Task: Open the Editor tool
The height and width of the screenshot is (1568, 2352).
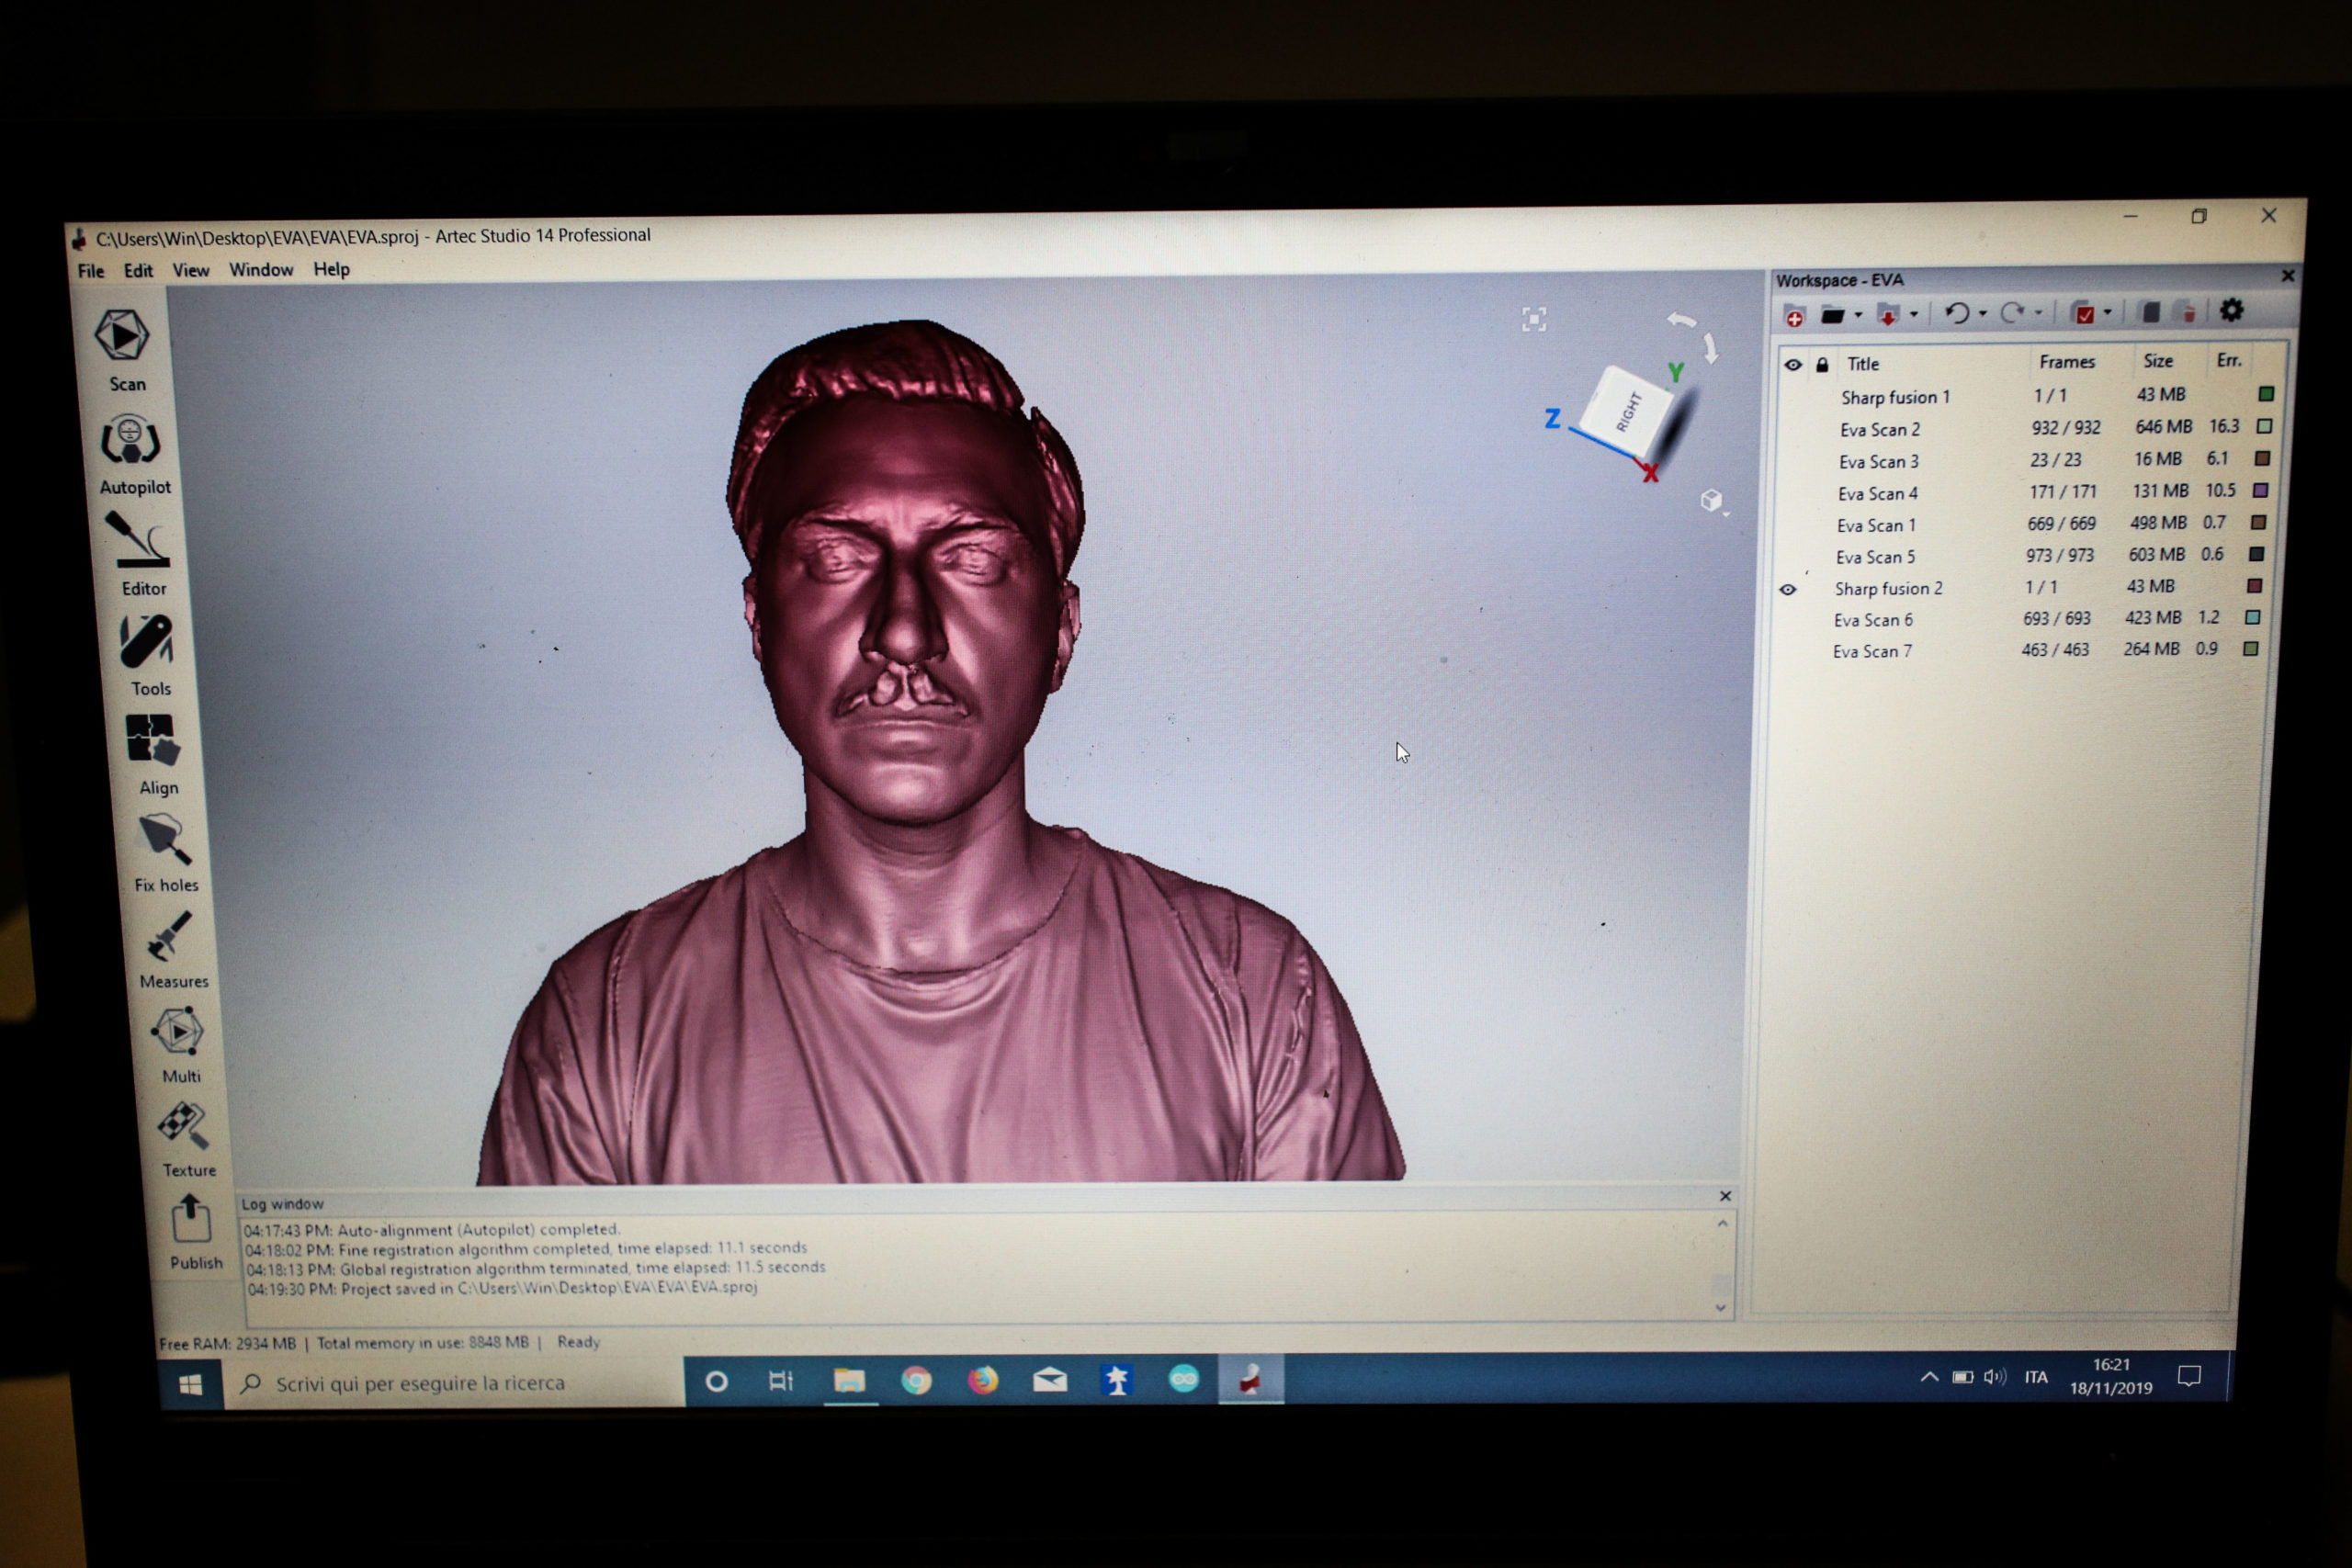Action: (x=141, y=556)
